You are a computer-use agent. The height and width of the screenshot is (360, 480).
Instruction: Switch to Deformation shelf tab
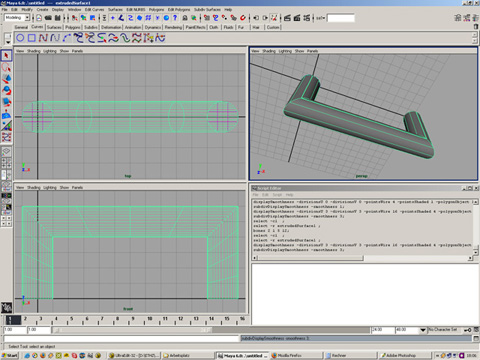click(111, 27)
